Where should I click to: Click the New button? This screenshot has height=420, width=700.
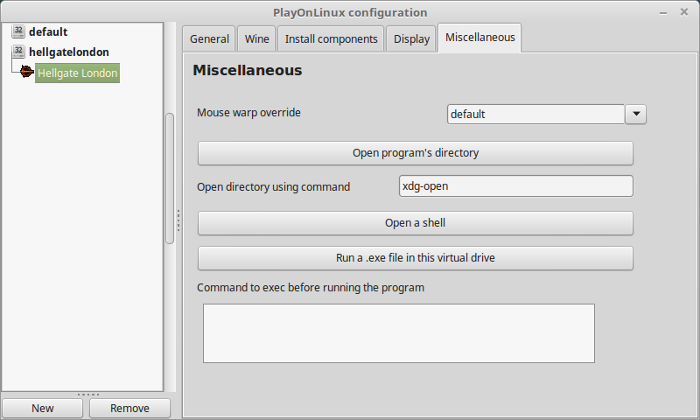click(42, 408)
